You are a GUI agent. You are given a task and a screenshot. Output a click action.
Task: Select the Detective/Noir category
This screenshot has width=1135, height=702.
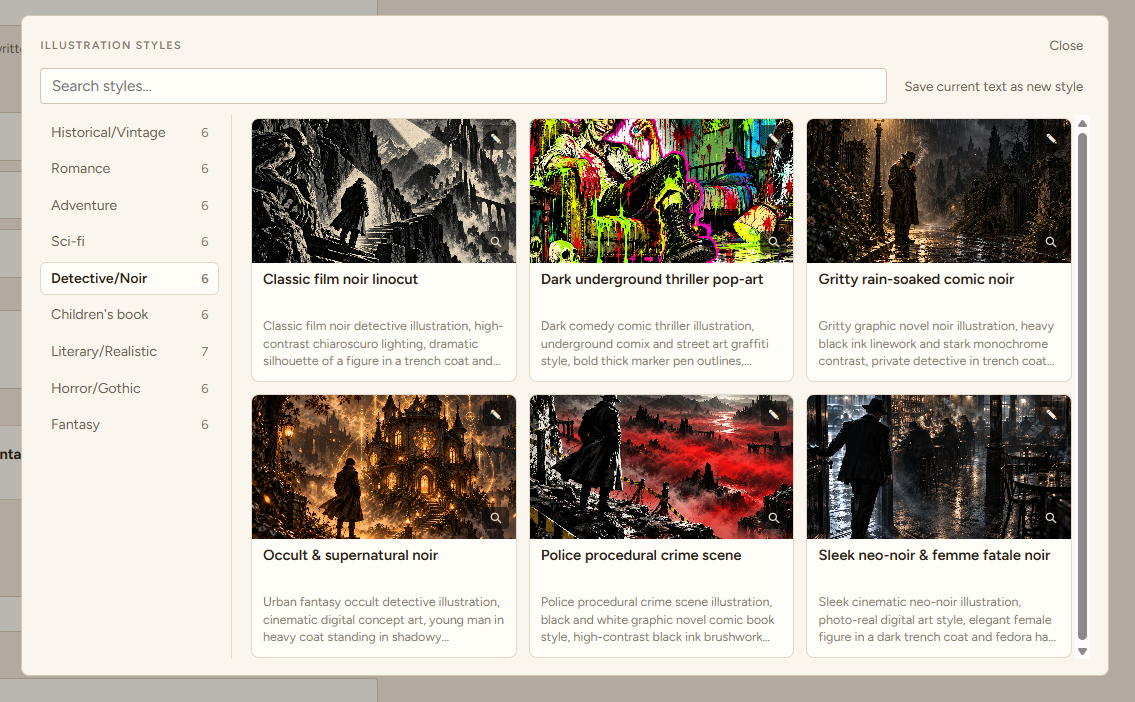pos(130,279)
